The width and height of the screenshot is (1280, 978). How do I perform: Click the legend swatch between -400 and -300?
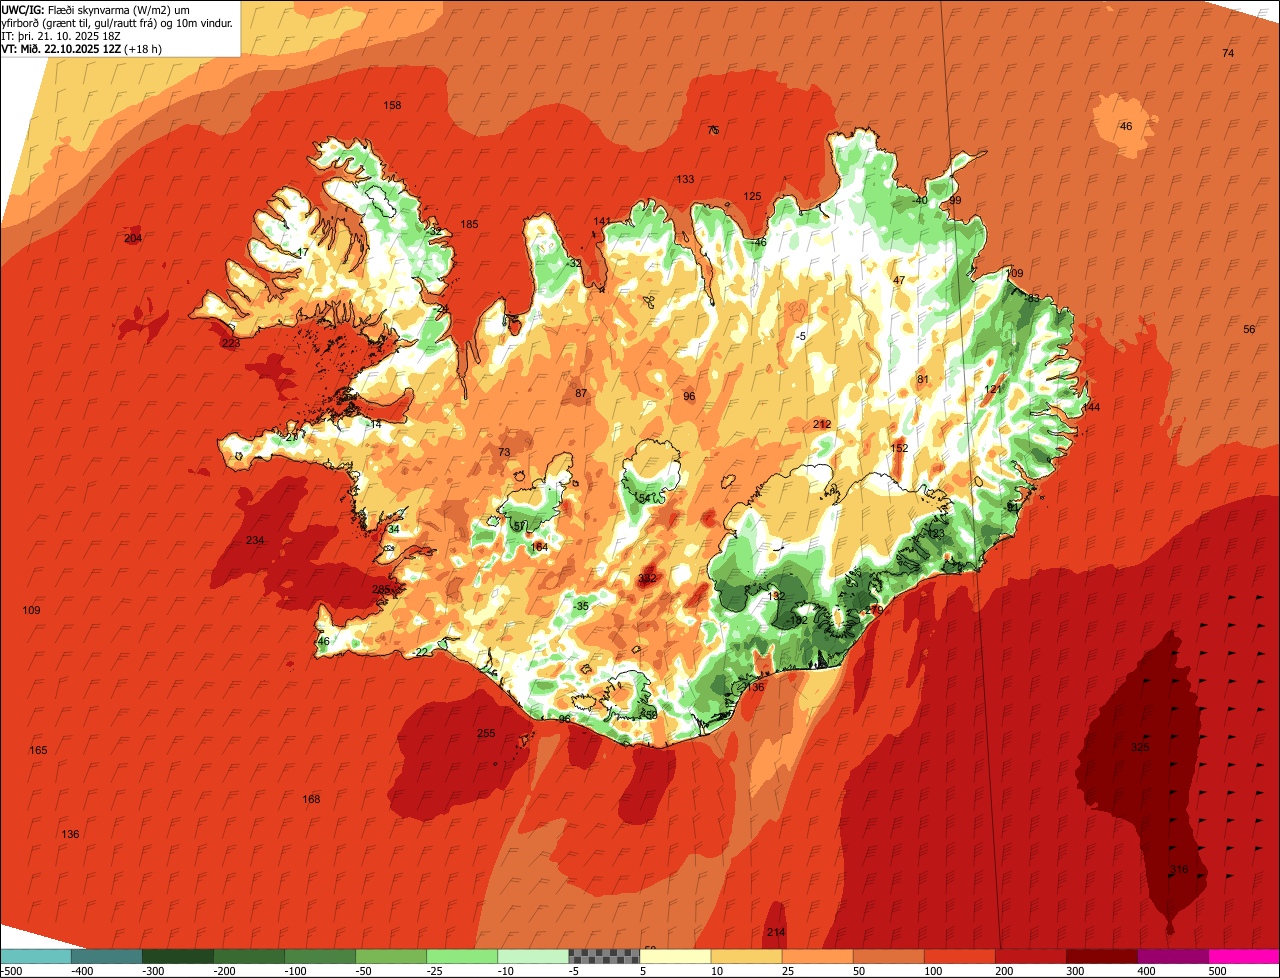106,956
